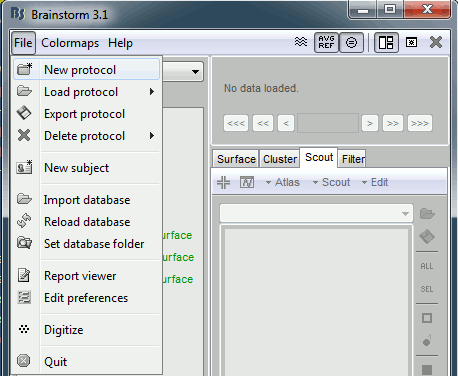Click the Digitize dots icon
Viewport: 458px width, 376px height.
24,329
